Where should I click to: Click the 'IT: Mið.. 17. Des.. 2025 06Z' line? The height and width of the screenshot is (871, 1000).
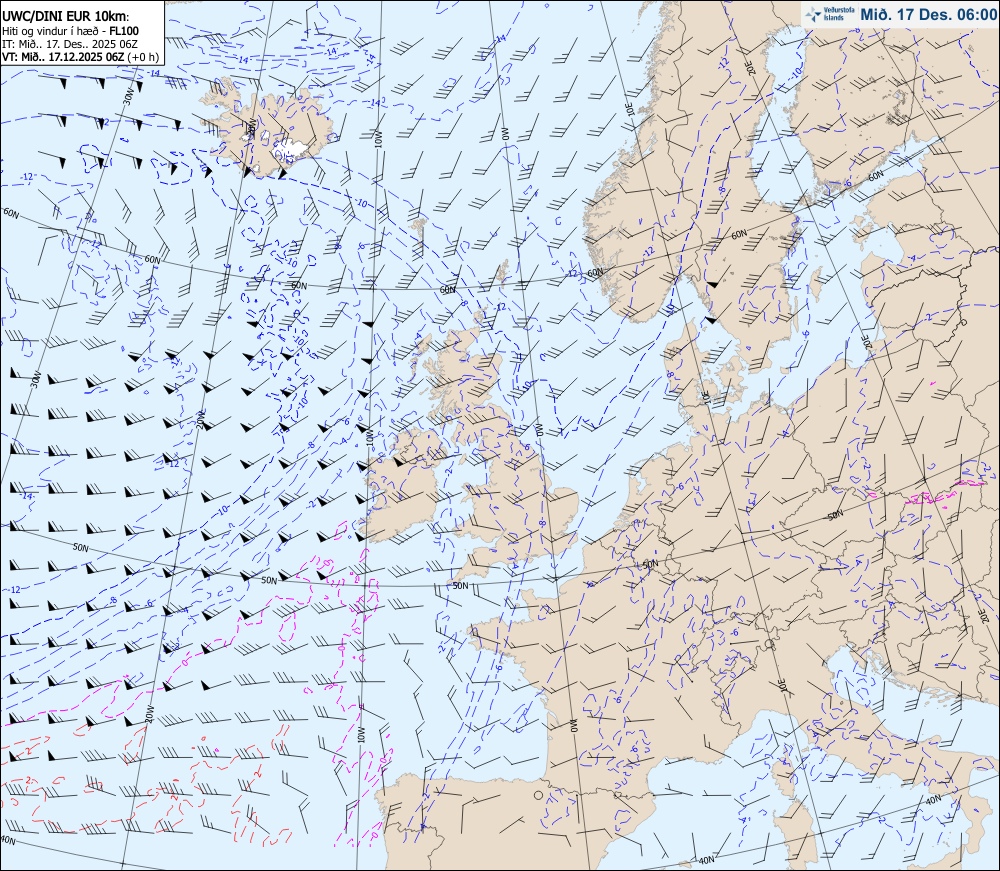pyautogui.click(x=71, y=43)
